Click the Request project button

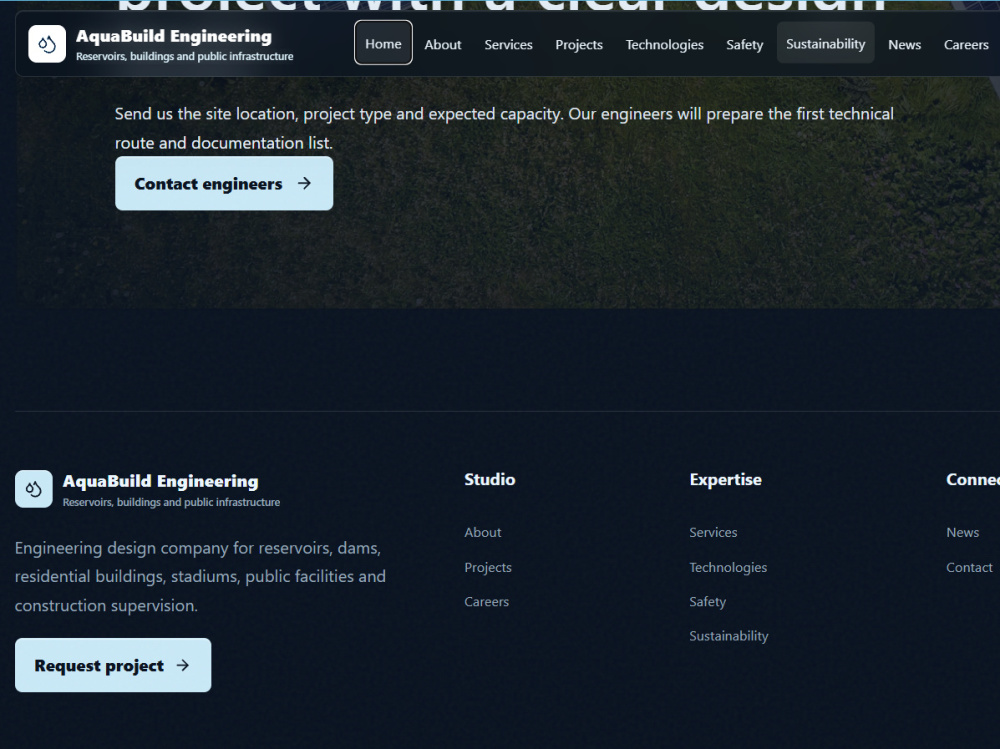(113, 665)
